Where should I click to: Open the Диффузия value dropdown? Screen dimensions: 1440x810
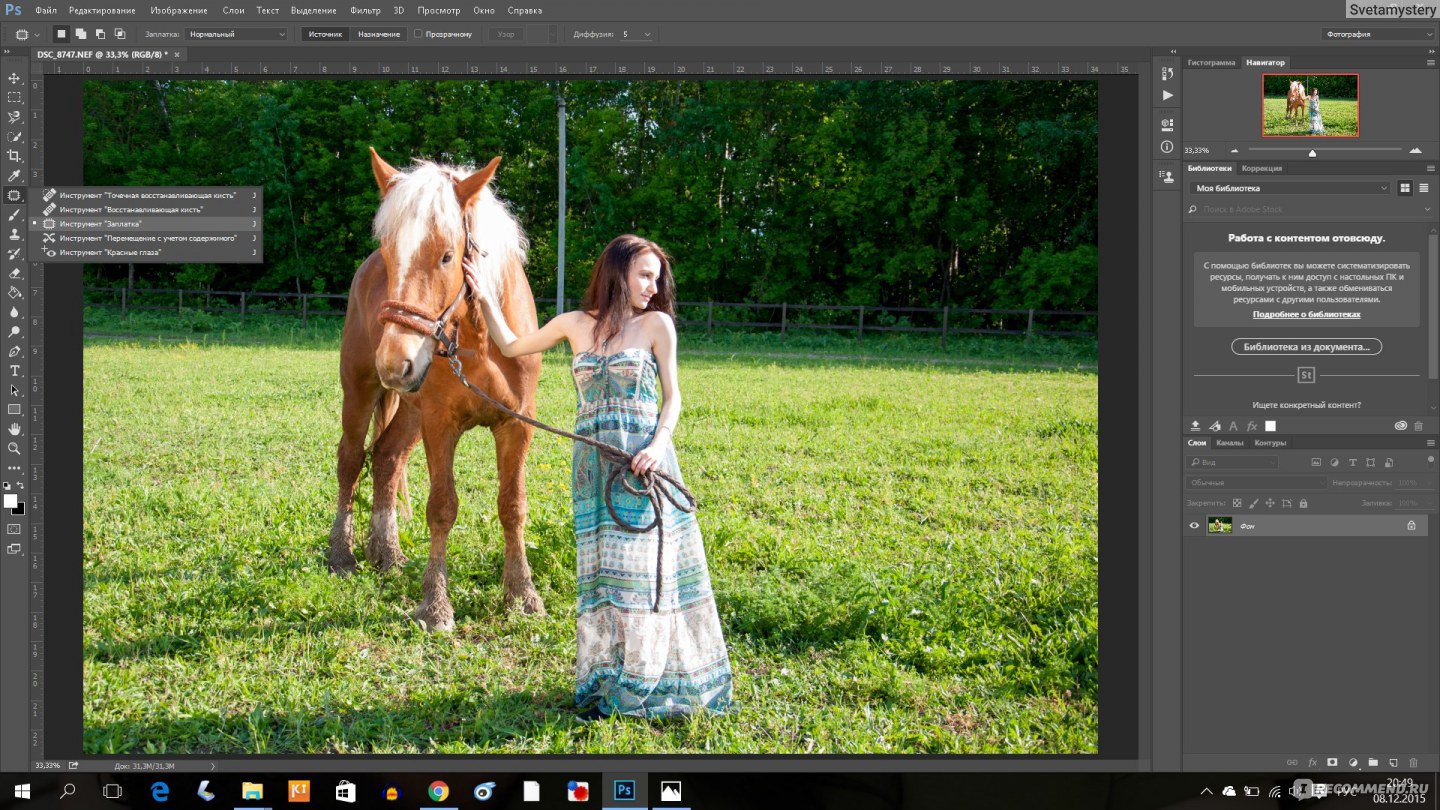tap(647, 34)
